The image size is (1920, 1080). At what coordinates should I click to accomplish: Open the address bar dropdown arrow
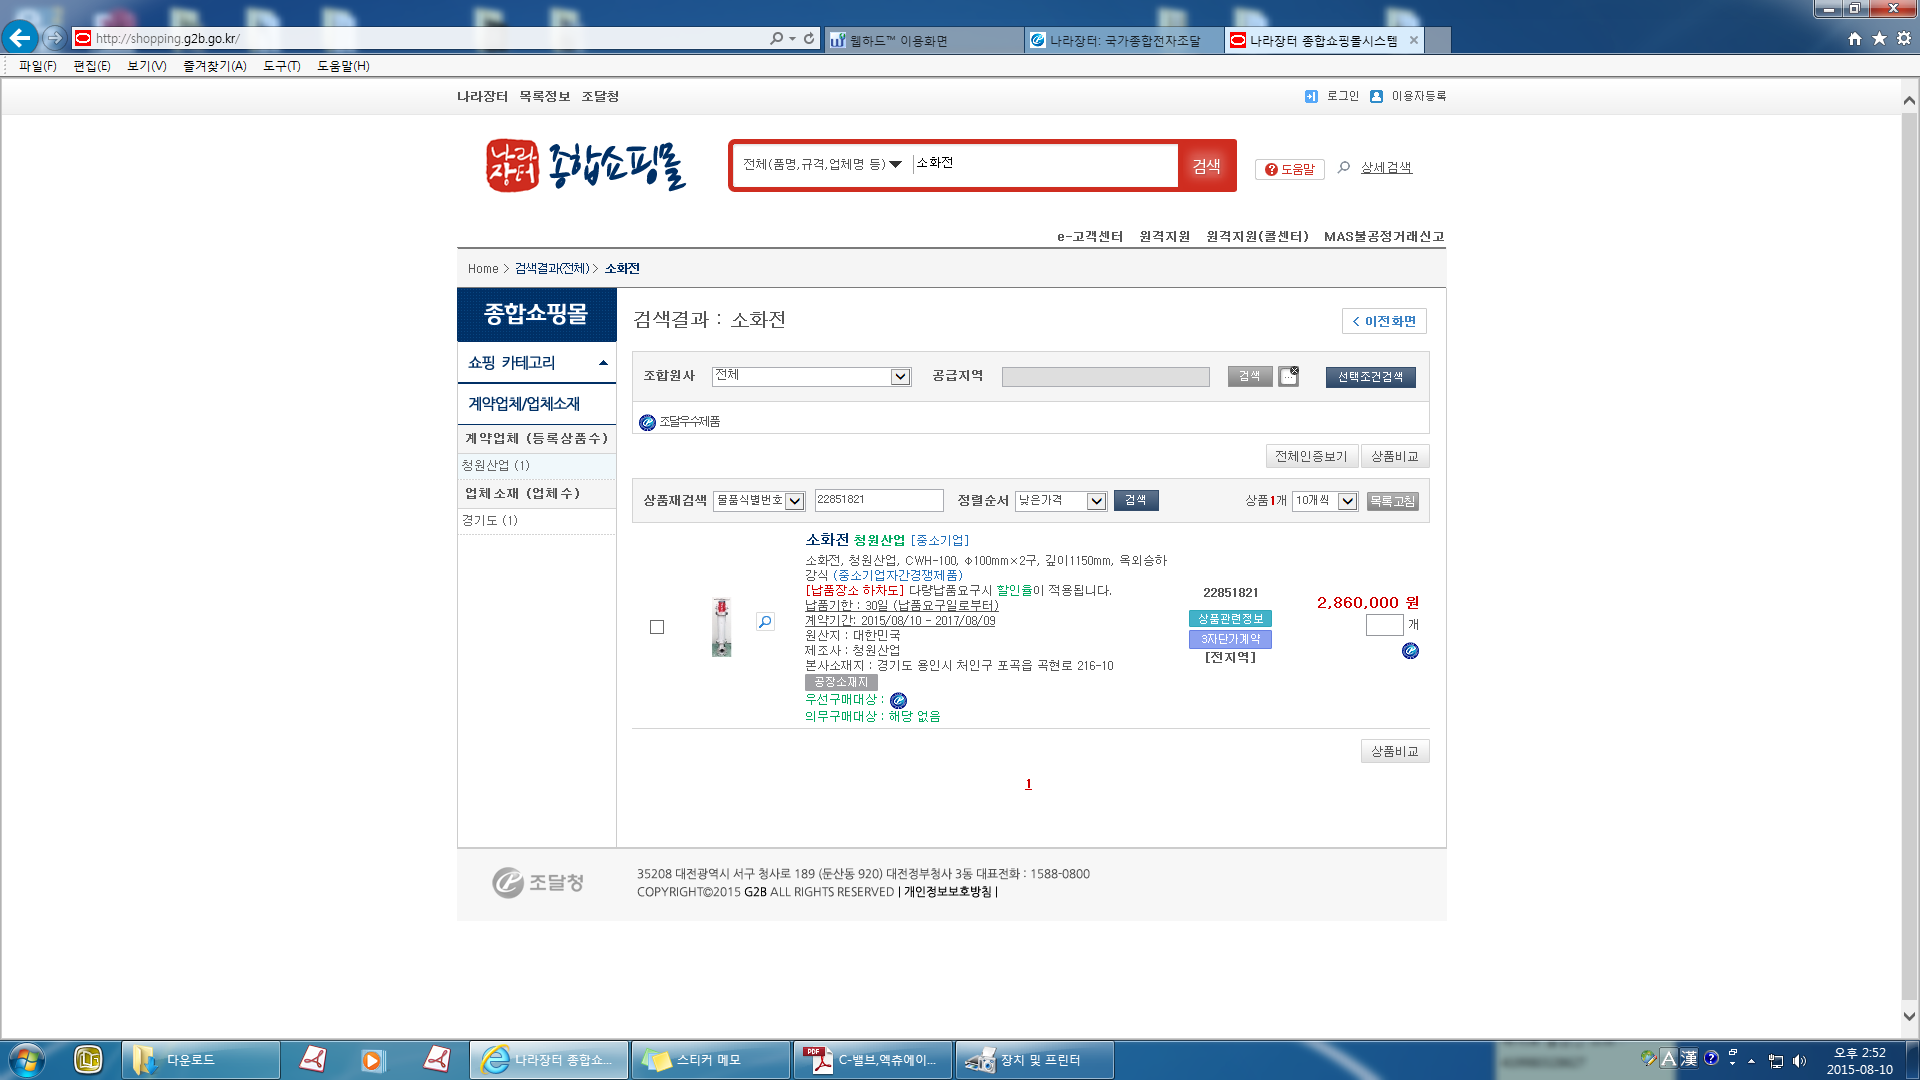tap(792, 38)
